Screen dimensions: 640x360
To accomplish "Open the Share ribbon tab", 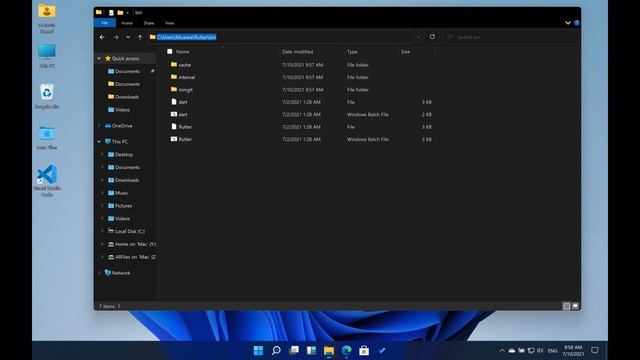I will coord(149,23).
